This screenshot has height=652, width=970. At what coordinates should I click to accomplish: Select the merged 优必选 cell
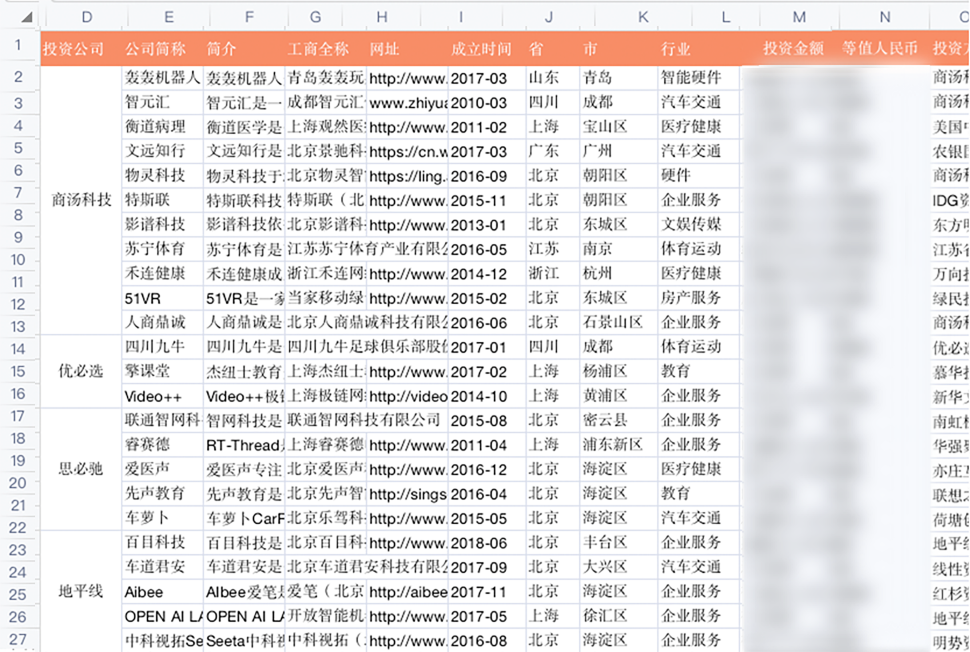click(x=82, y=371)
